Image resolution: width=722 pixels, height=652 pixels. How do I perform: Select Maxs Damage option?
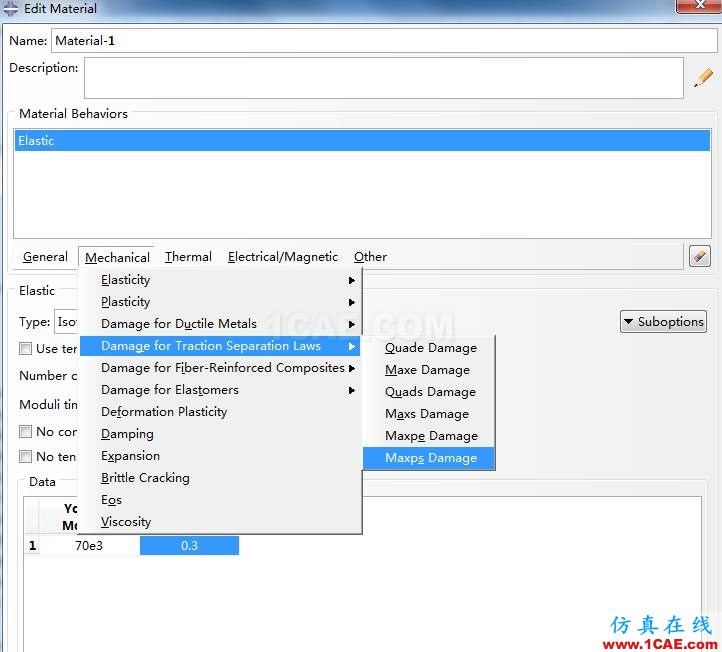coord(429,414)
